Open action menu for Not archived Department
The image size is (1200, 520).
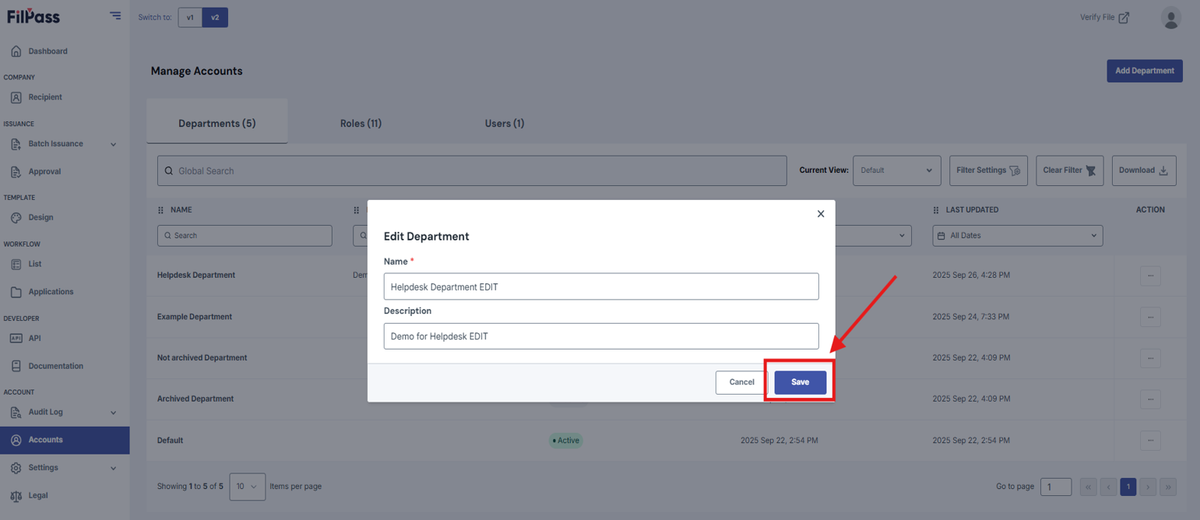(x=1150, y=357)
